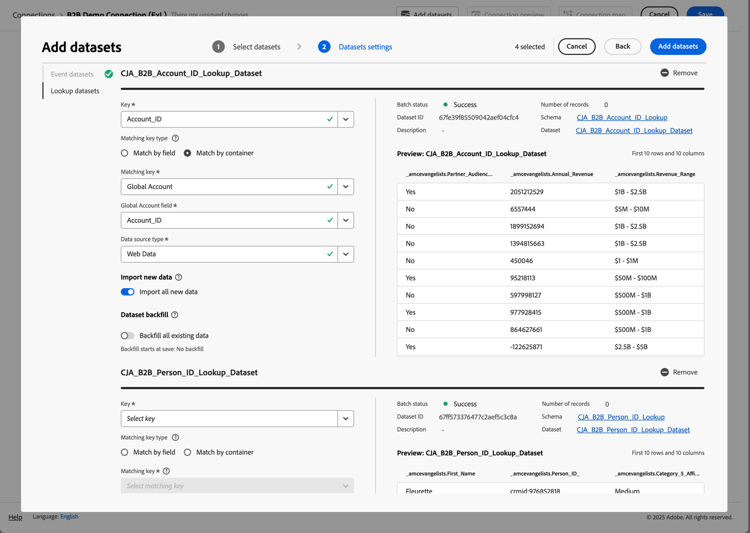Expand the Data source type Web Data dropdown

point(345,254)
